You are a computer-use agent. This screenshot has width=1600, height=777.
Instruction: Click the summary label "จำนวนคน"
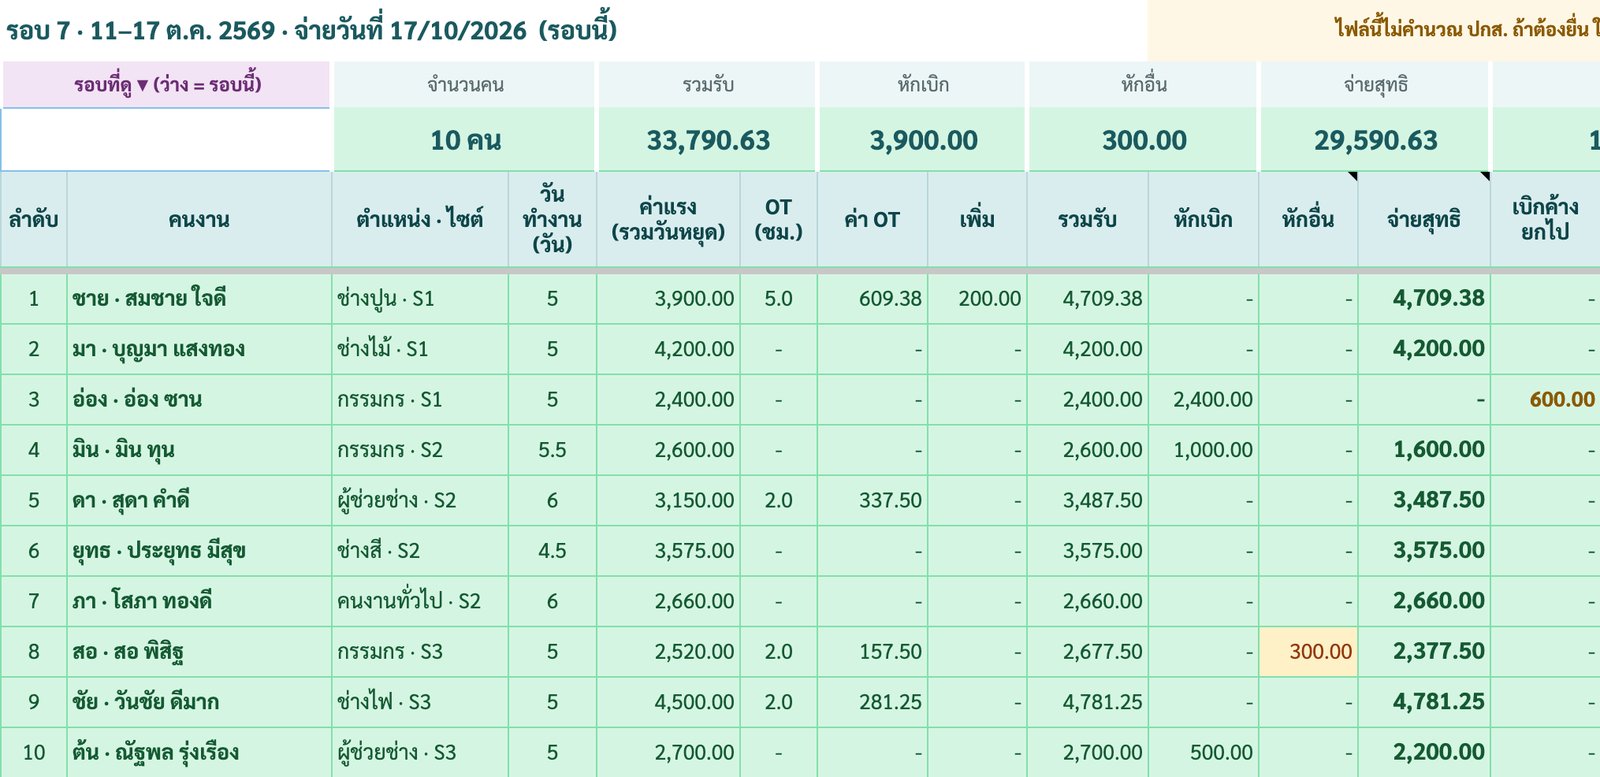tap(465, 85)
